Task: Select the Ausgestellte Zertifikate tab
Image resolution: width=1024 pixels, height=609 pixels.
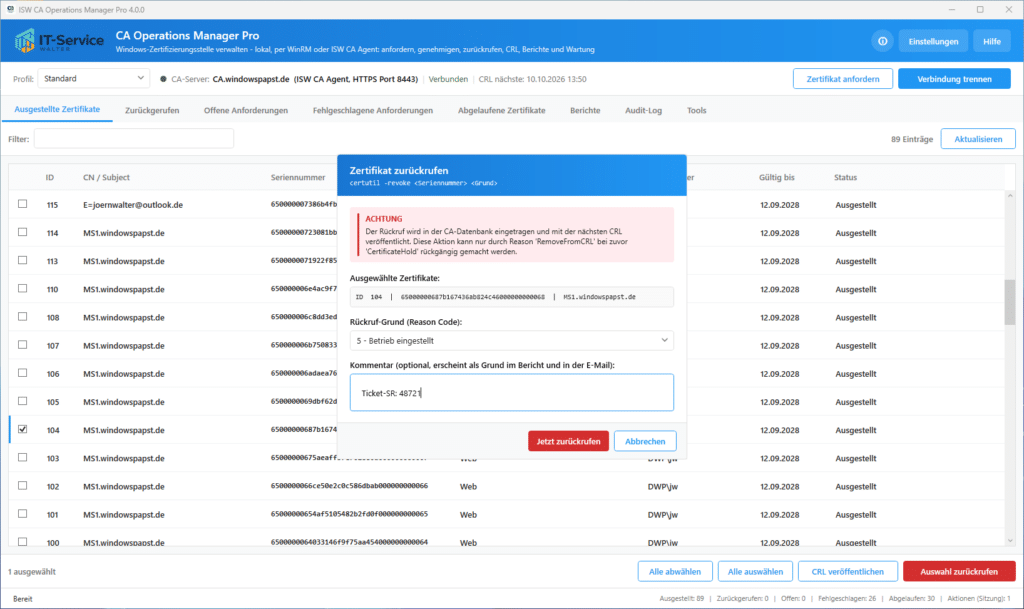Action: [57, 110]
